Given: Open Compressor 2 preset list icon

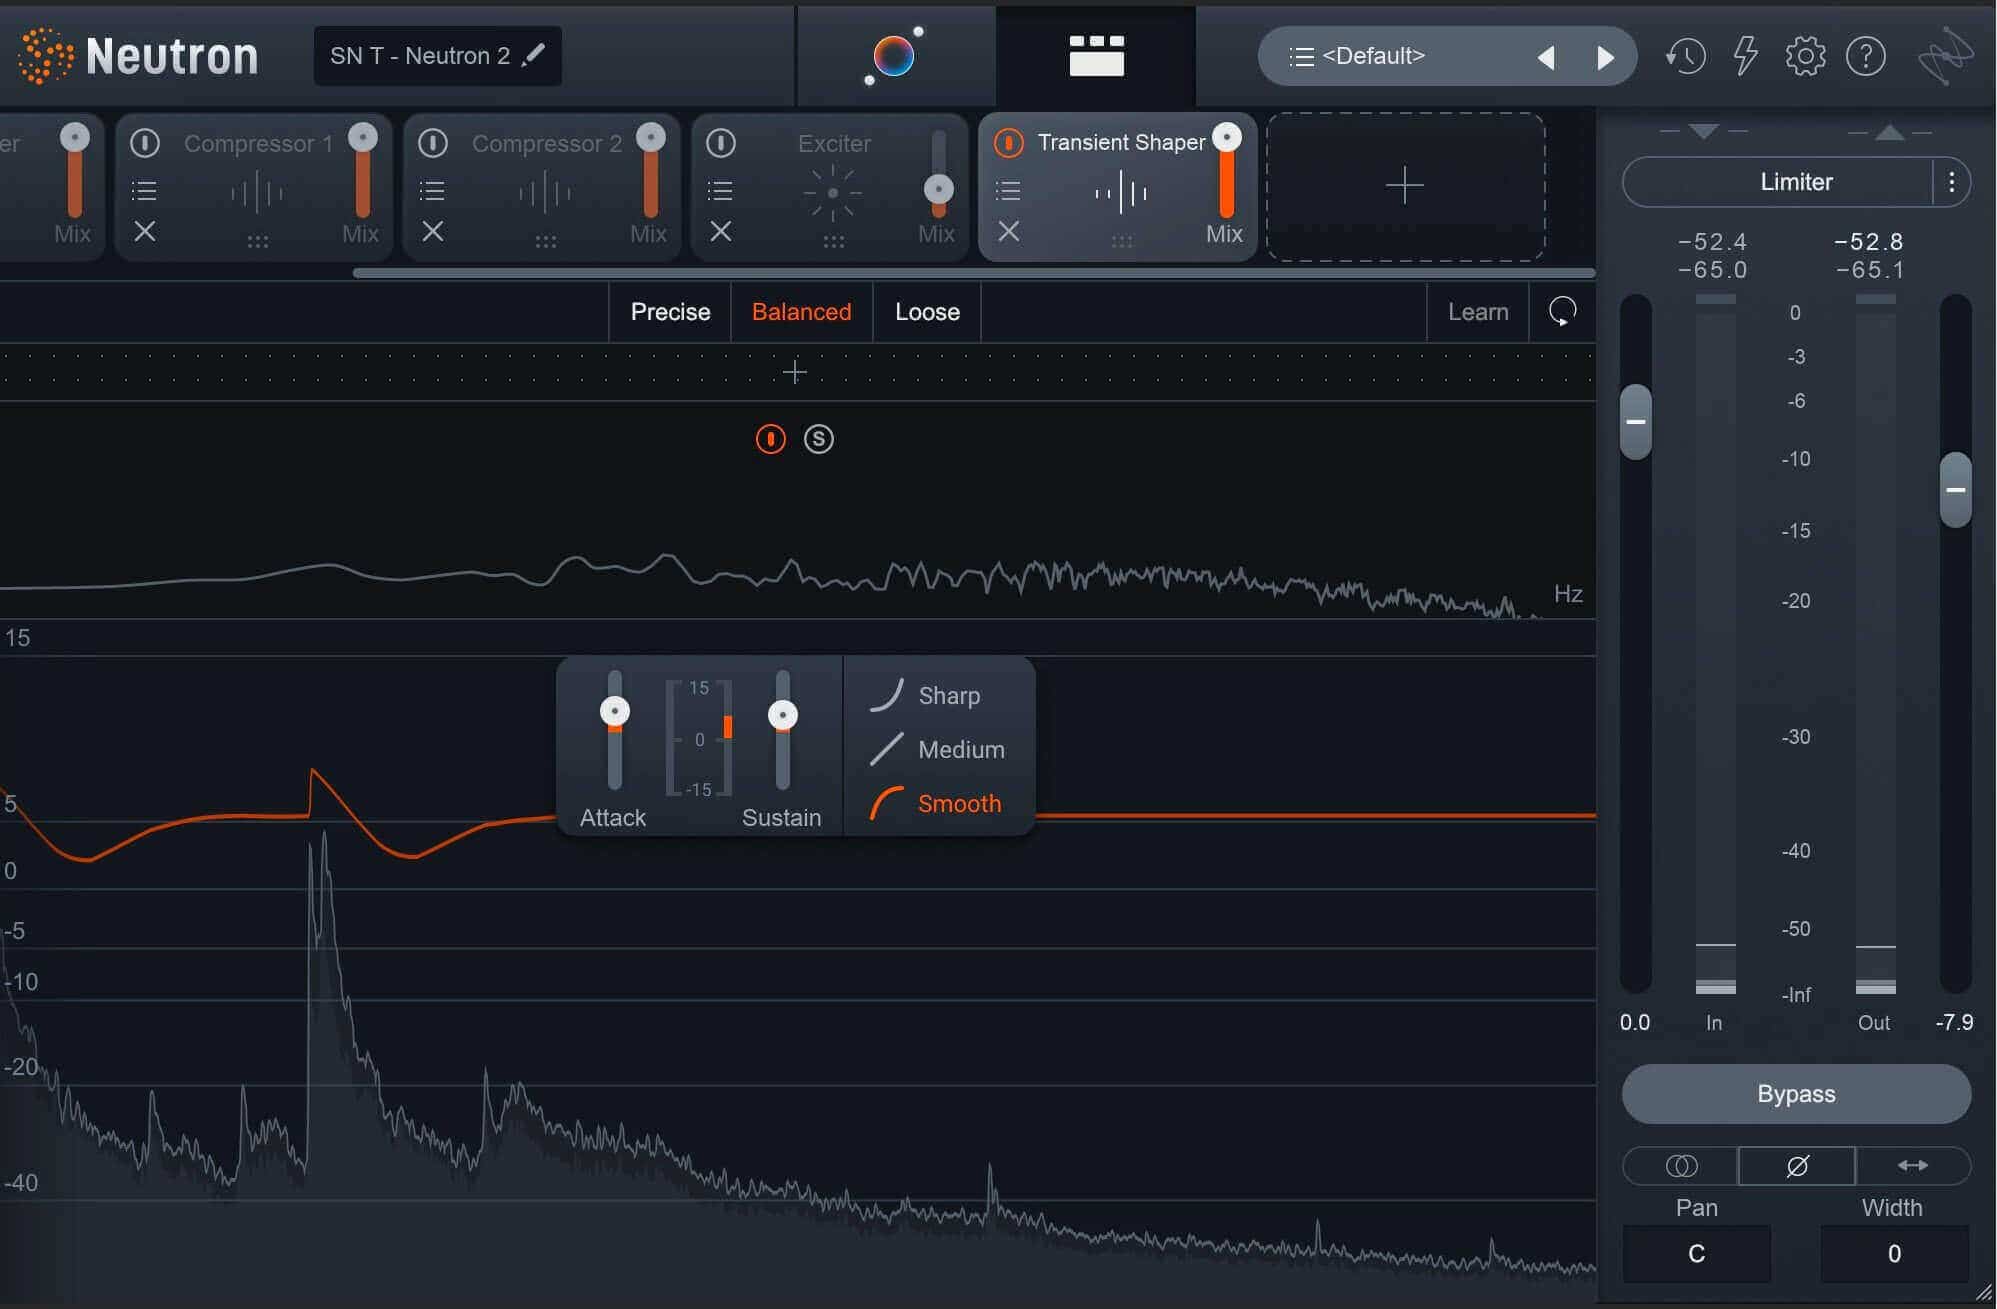Looking at the screenshot, I should [x=432, y=190].
